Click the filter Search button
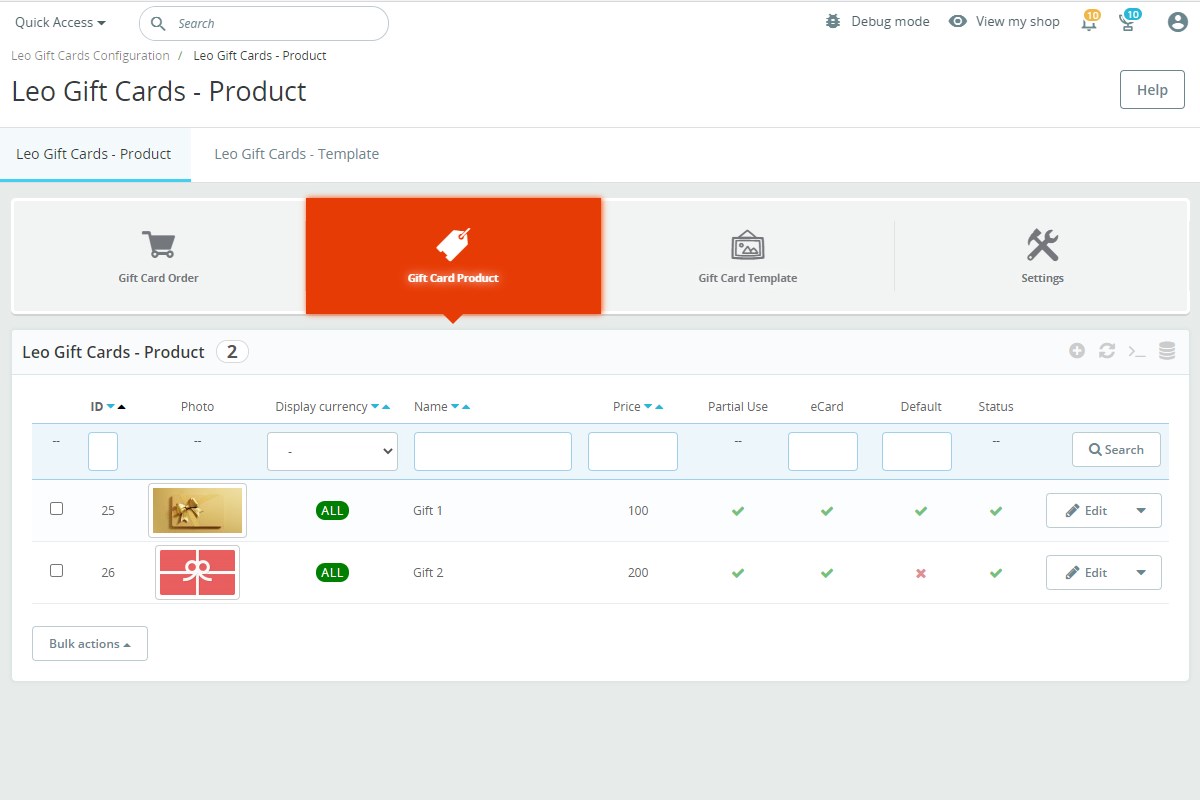The image size is (1200, 800). 1116,450
